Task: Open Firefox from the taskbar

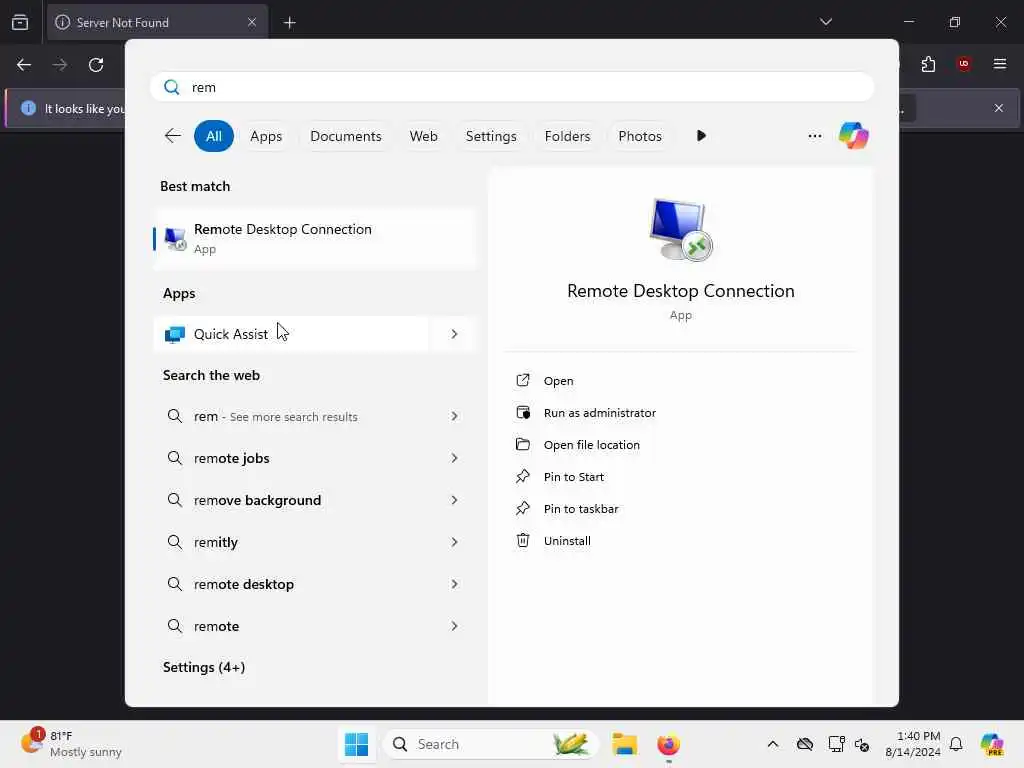Action: point(668,744)
